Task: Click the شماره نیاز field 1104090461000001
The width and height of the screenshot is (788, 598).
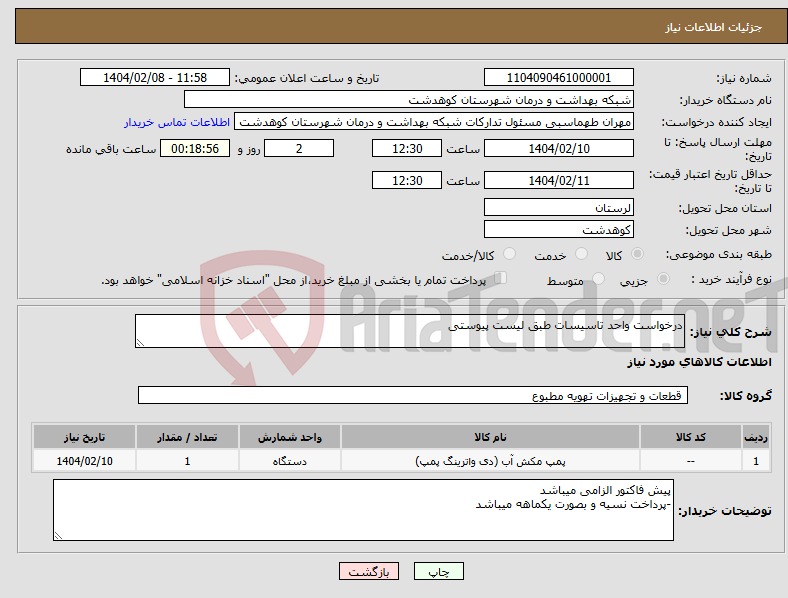Action: click(x=558, y=77)
